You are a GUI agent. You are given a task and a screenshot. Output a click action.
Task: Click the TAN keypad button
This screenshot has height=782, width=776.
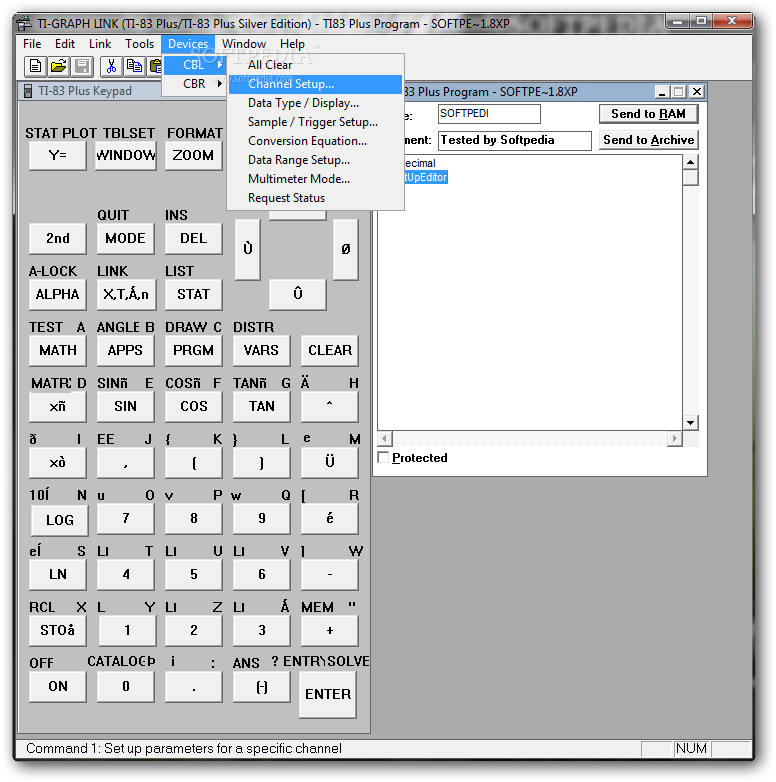(x=261, y=406)
